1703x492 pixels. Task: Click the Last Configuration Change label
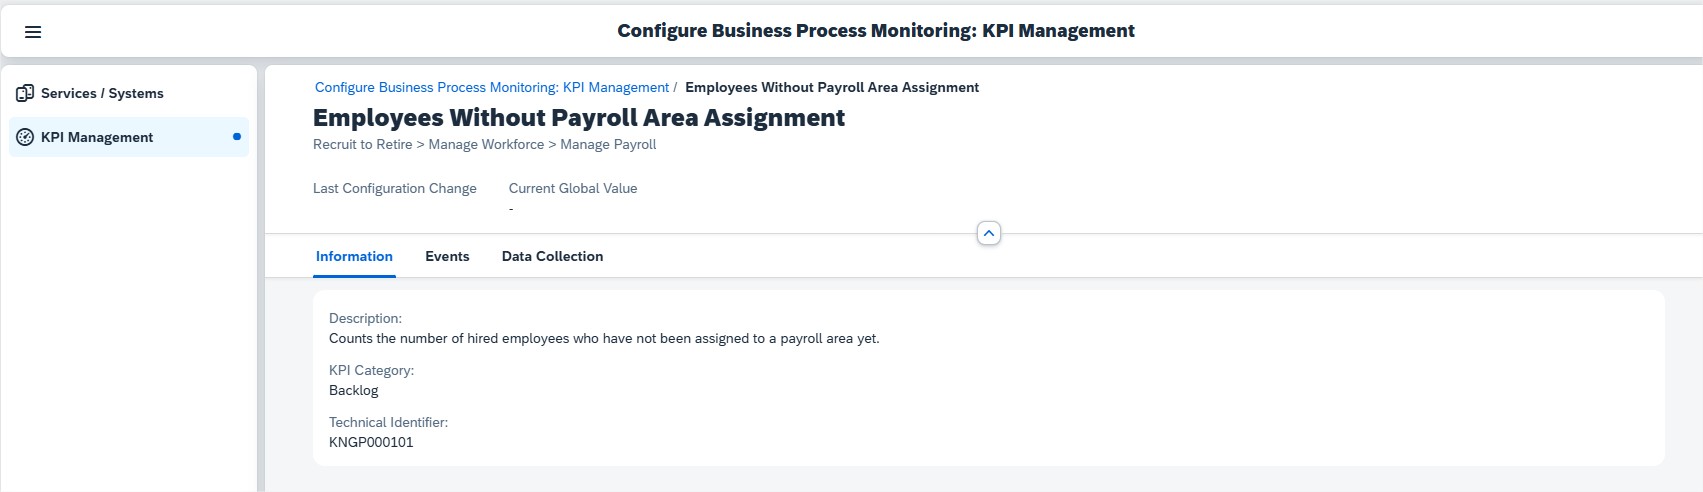click(395, 188)
